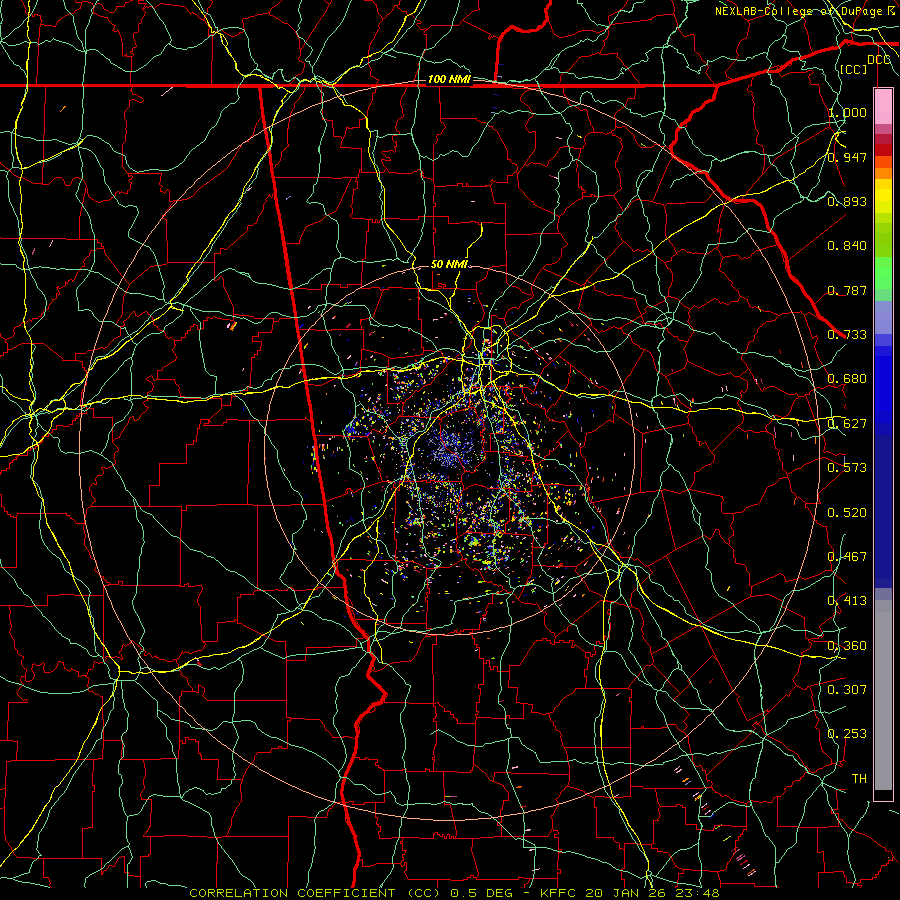Click the 50 NMI range ring label

[x=449, y=265]
